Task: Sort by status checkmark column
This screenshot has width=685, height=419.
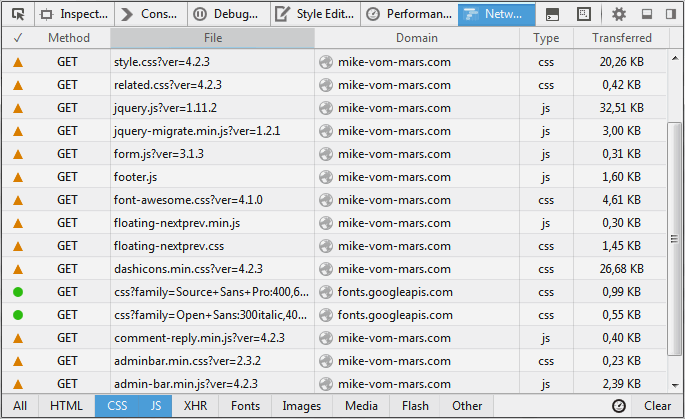Action: pyautogui.click(x=18, y=38)
